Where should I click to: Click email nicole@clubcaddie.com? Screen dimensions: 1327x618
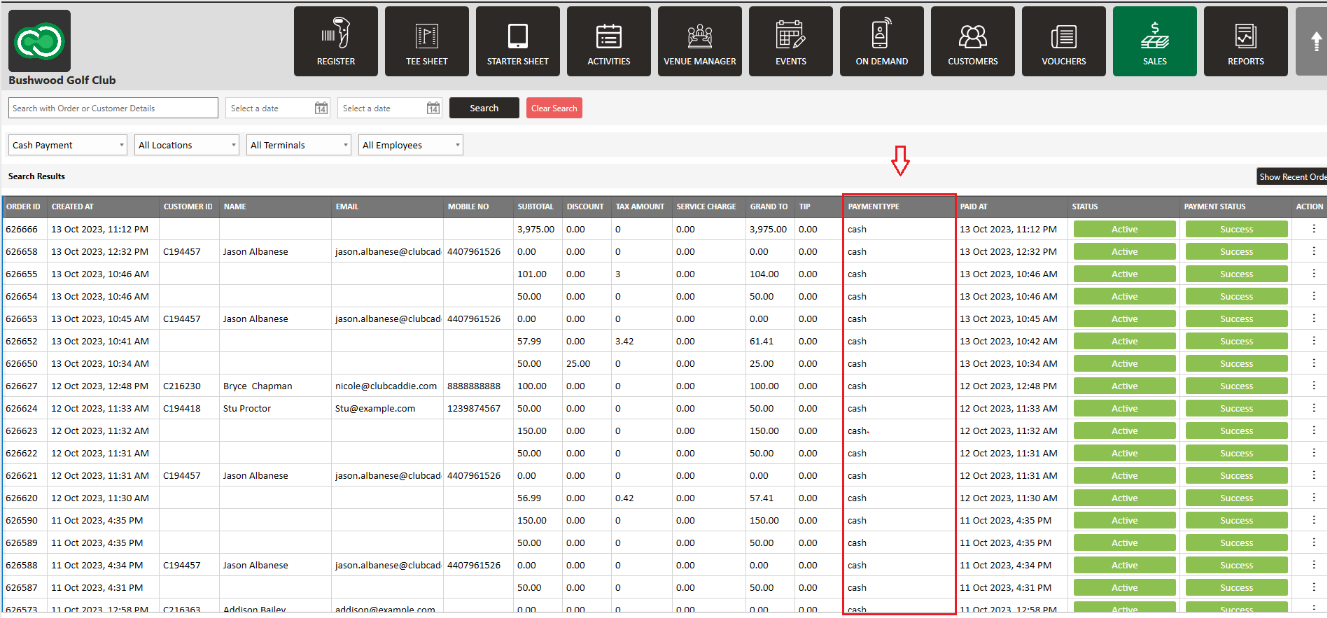[x=386, y=386]
